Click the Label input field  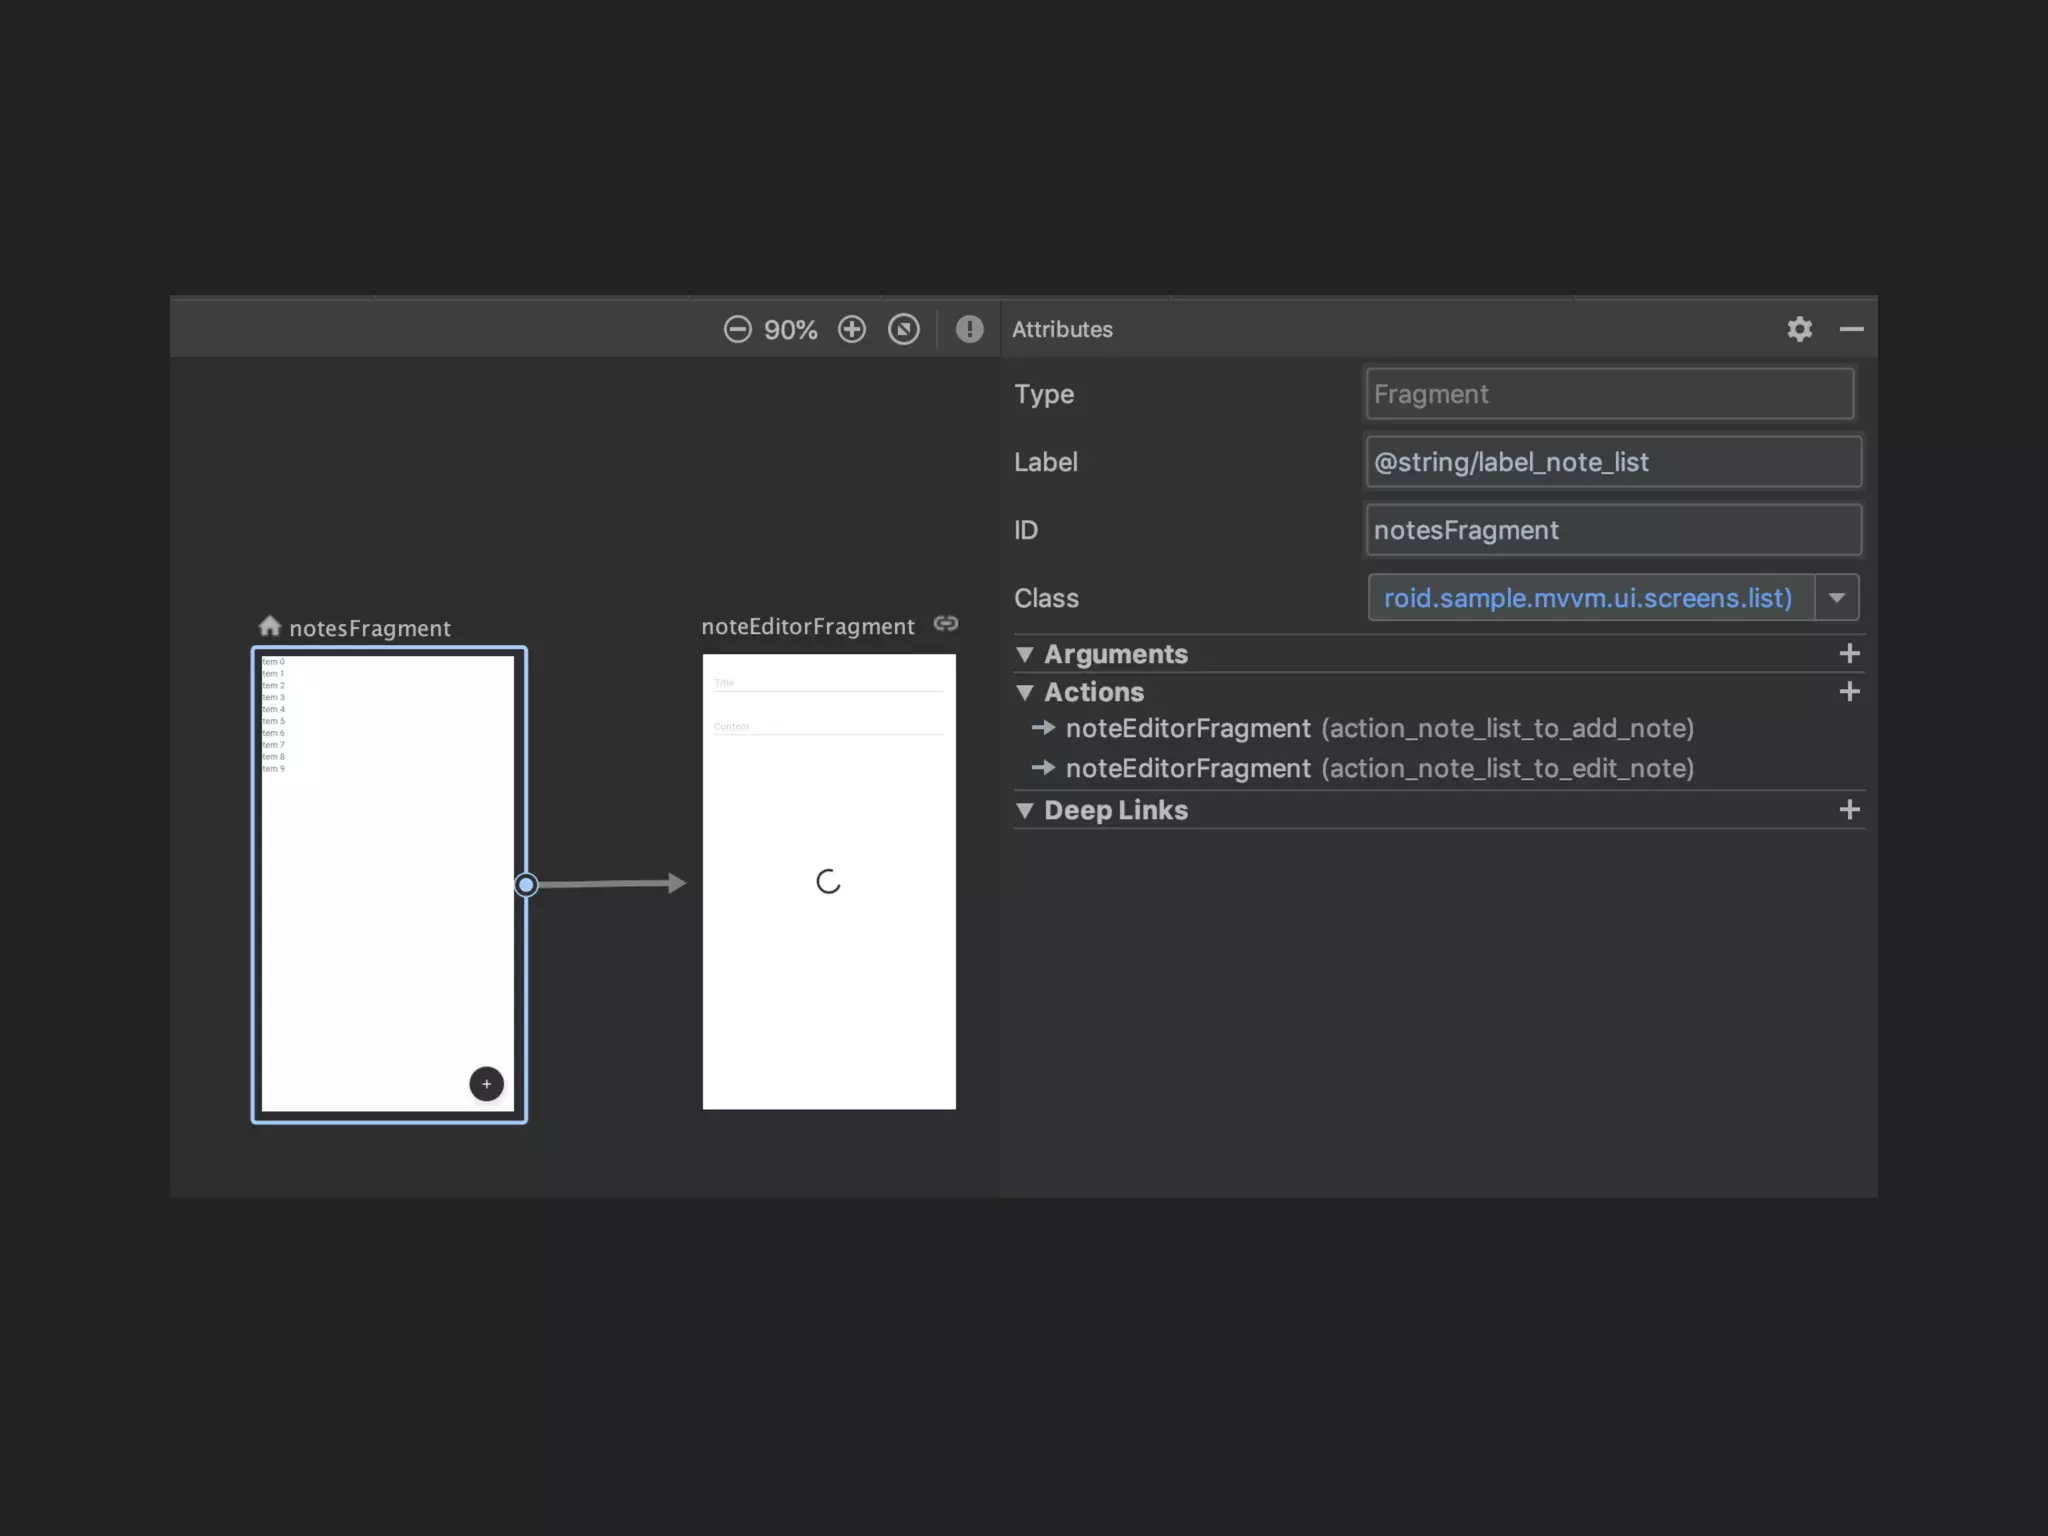click(1612, 462)
